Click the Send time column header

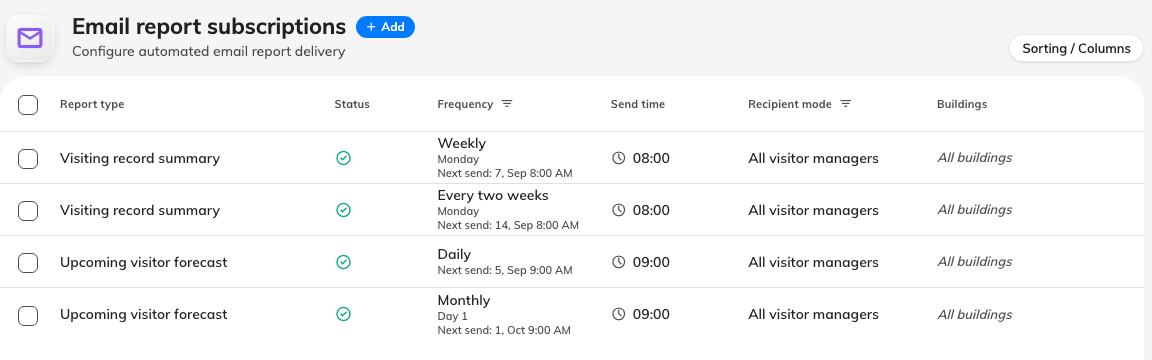638,104
